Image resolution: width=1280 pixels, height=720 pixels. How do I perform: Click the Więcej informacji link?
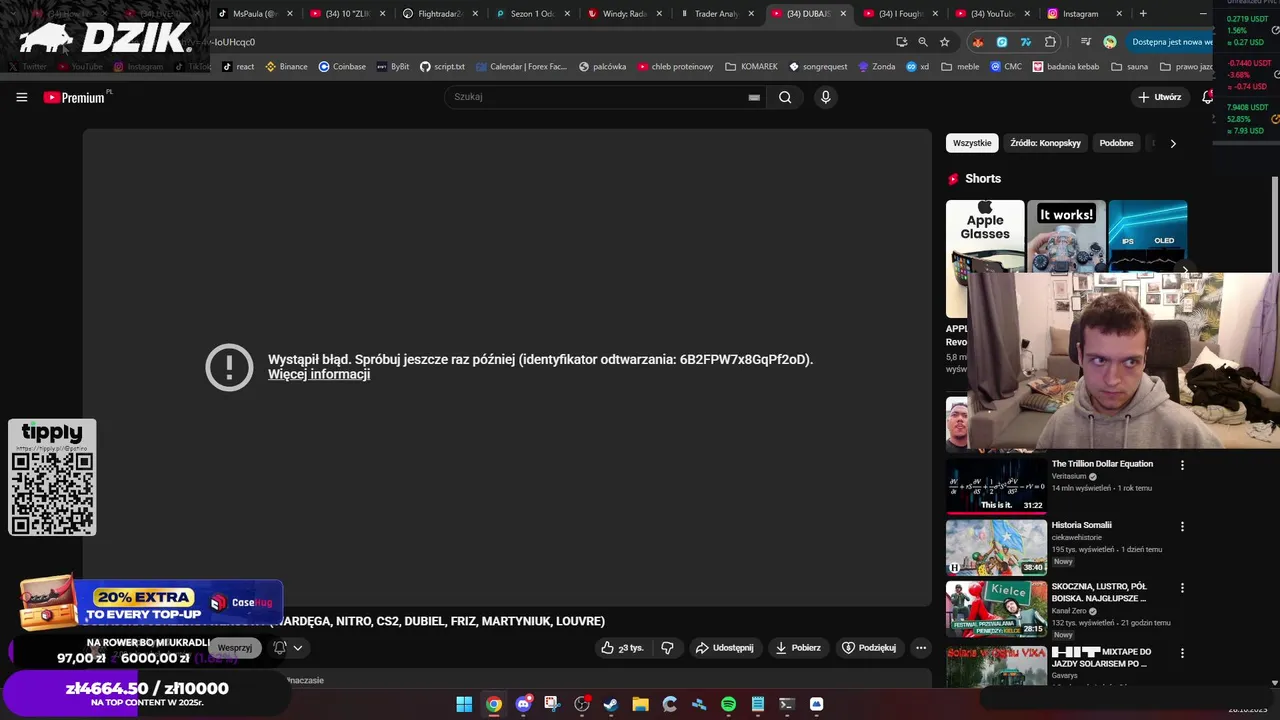[x=319, y=374]
